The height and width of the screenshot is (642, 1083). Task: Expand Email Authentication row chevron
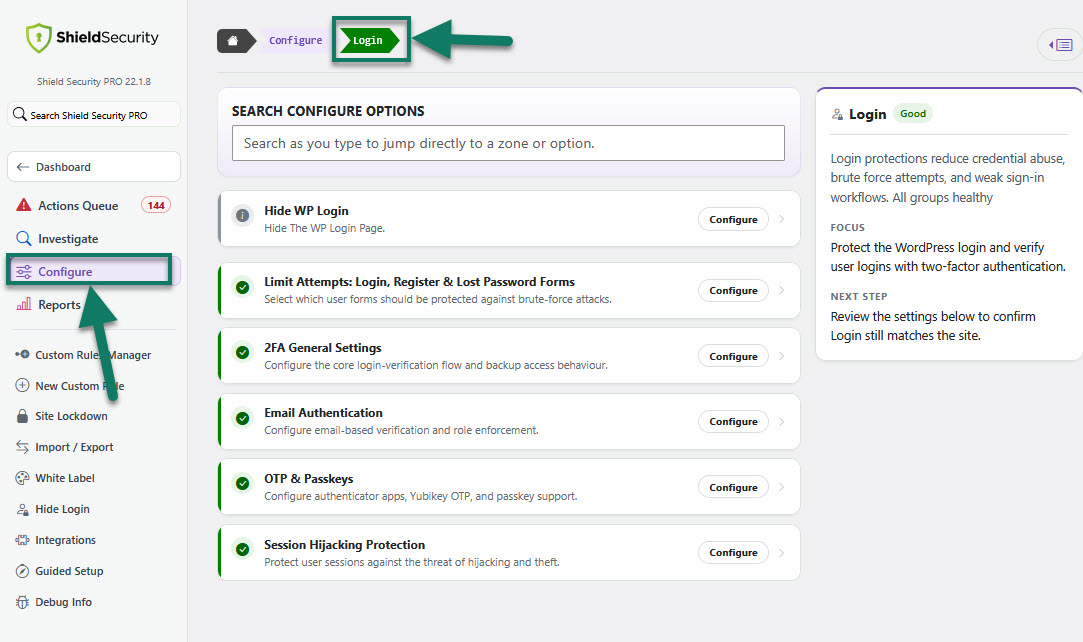[x=782, y=421]
